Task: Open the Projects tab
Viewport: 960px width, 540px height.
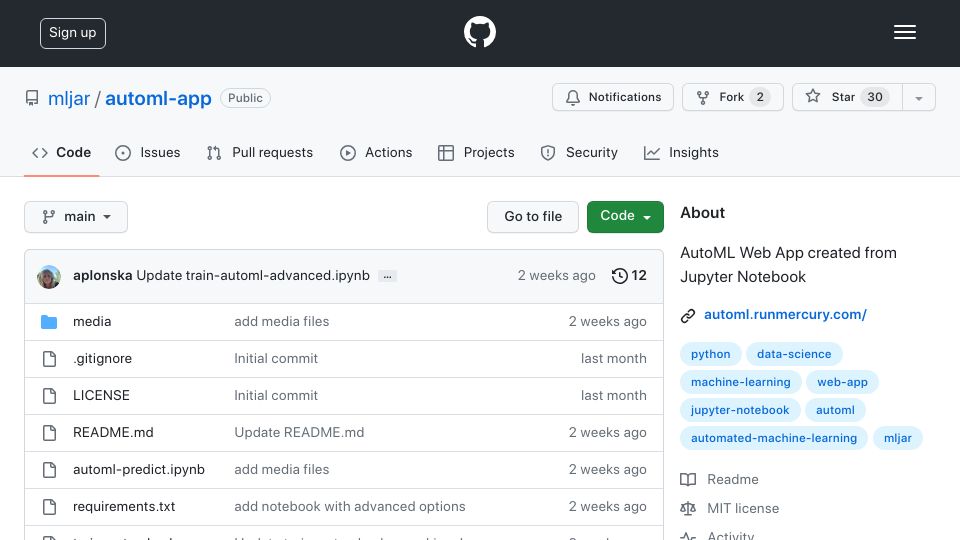Action: click(476, 152)
